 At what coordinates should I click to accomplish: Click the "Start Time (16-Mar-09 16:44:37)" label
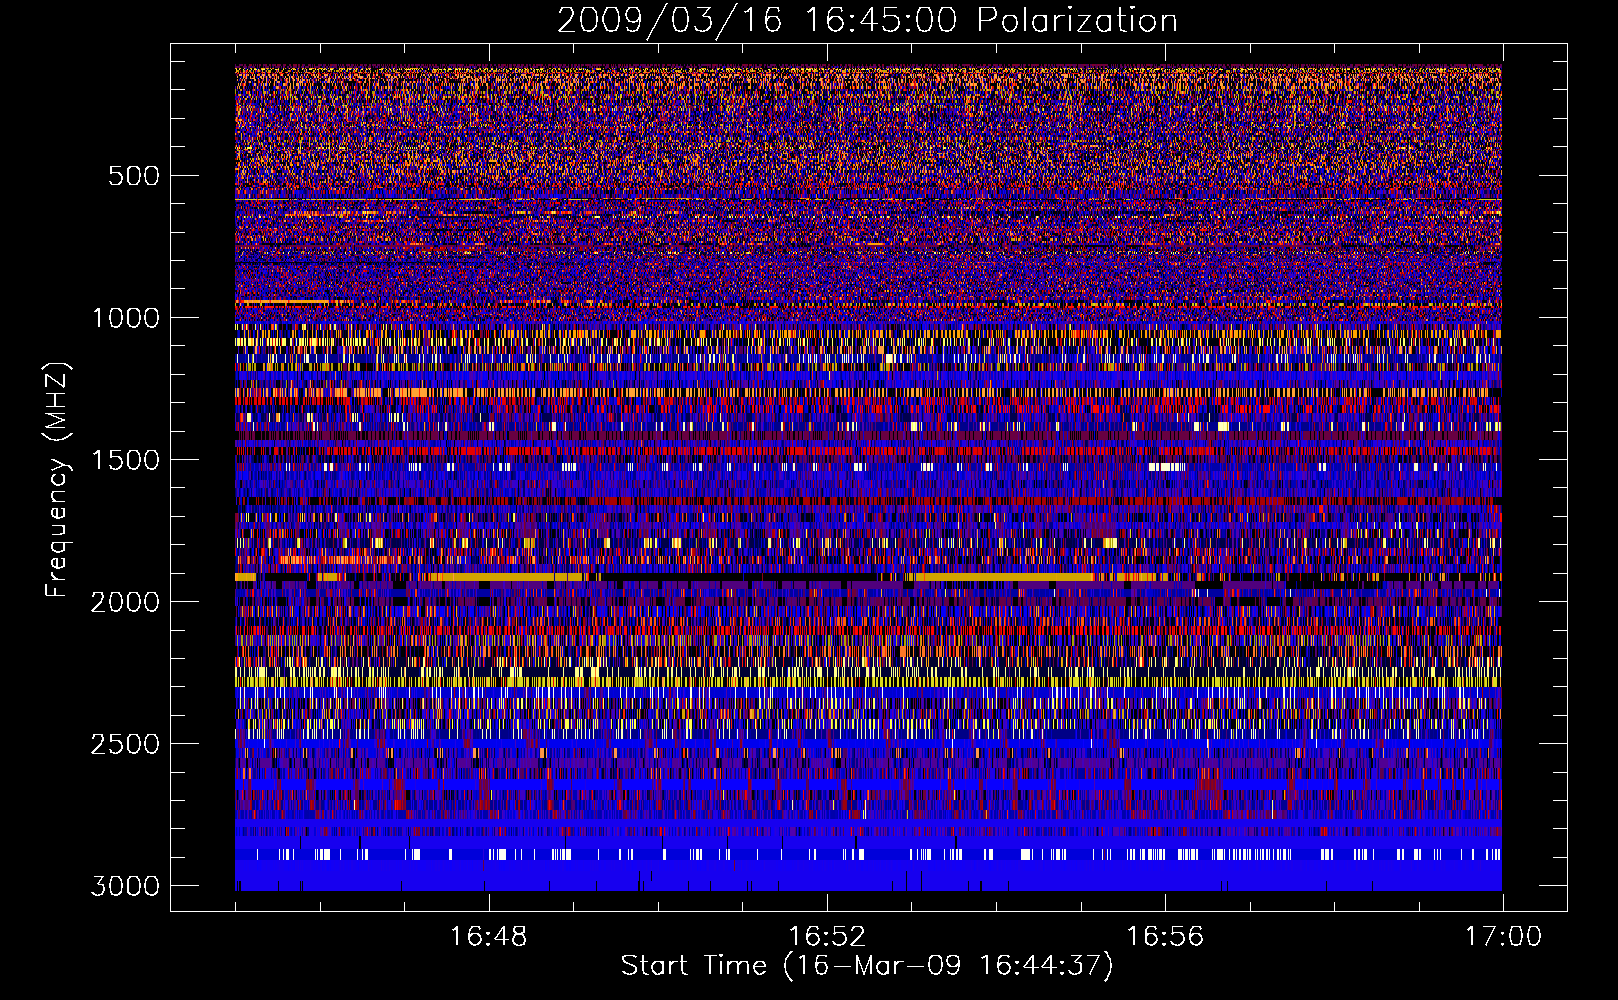867,966
